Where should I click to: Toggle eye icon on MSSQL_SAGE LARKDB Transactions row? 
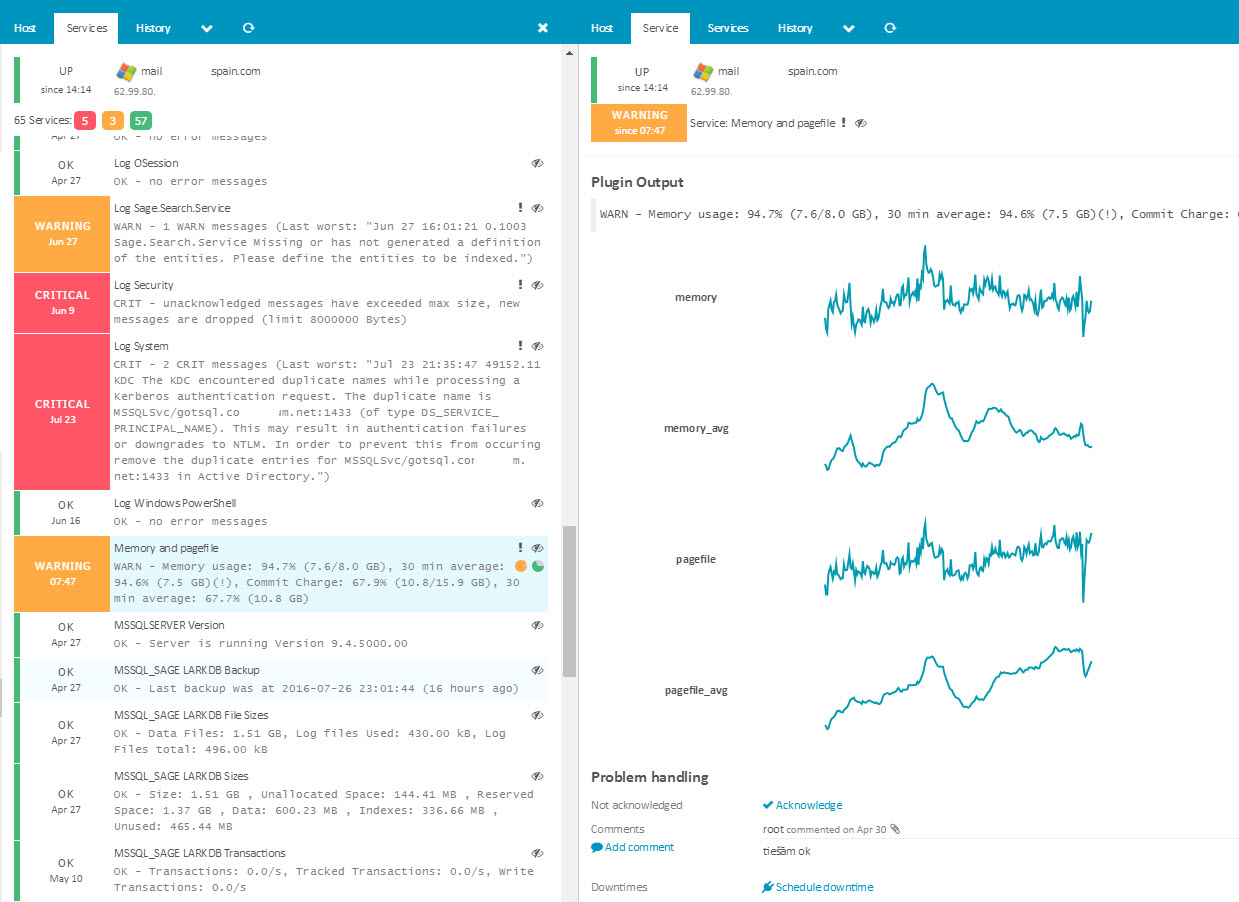537,853
